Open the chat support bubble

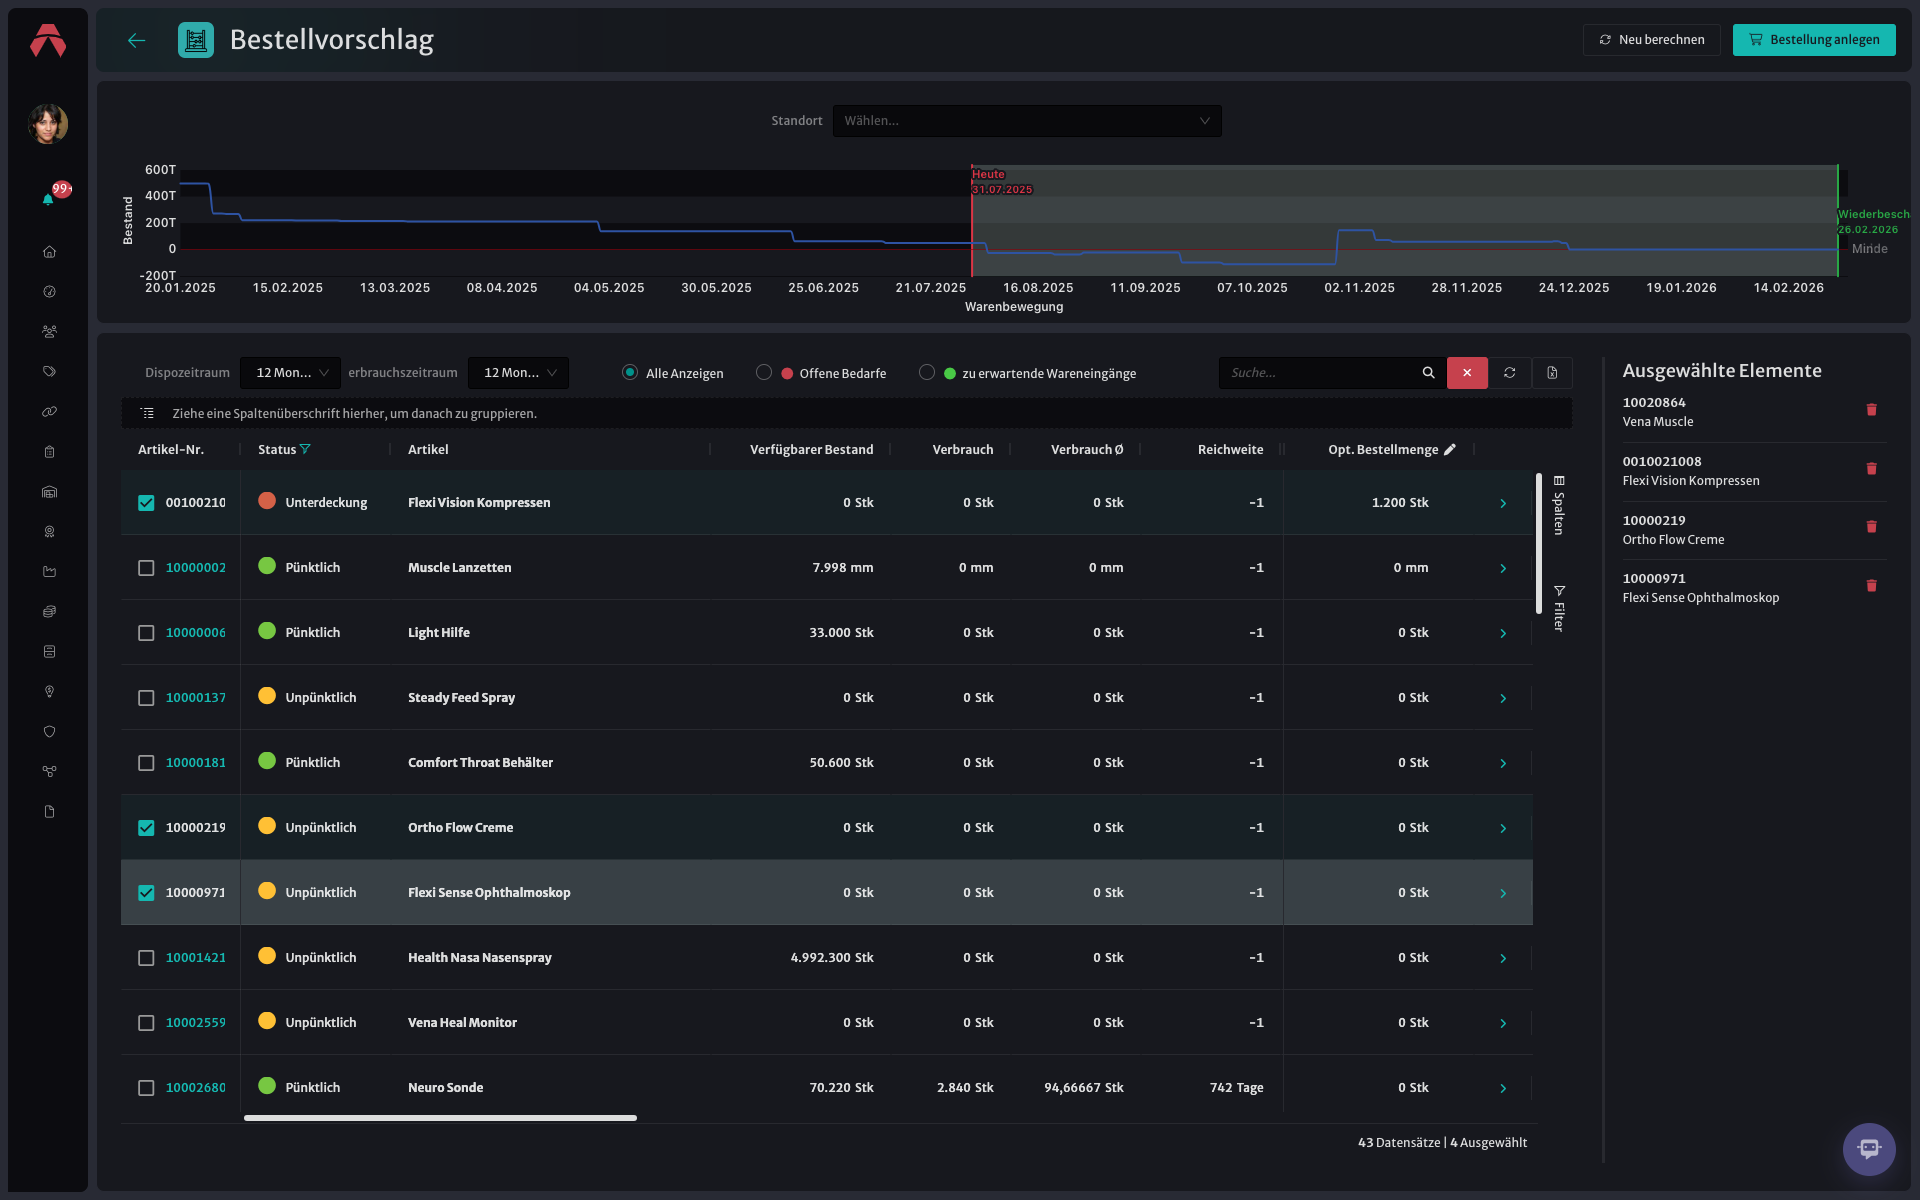[1869, 1149]
